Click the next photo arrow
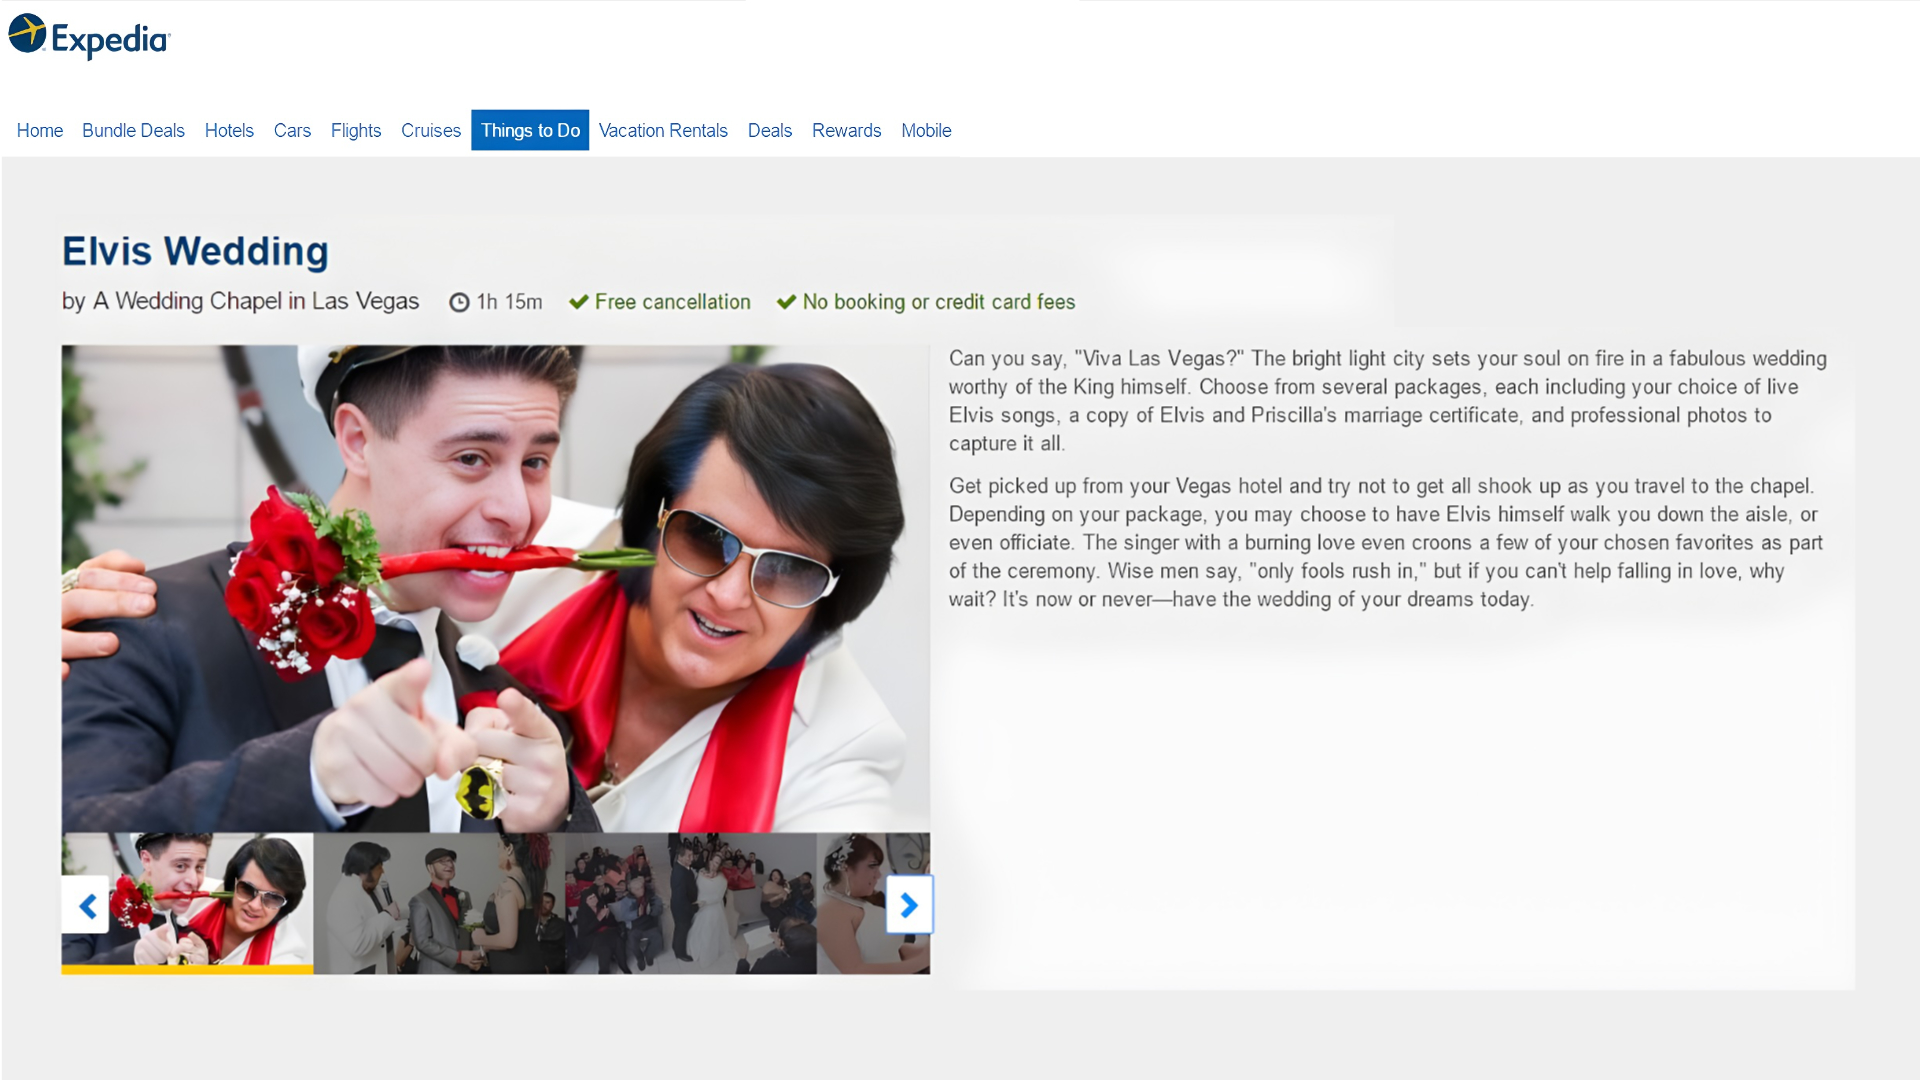This screenshot has width=1920, height=1080. 909,905
